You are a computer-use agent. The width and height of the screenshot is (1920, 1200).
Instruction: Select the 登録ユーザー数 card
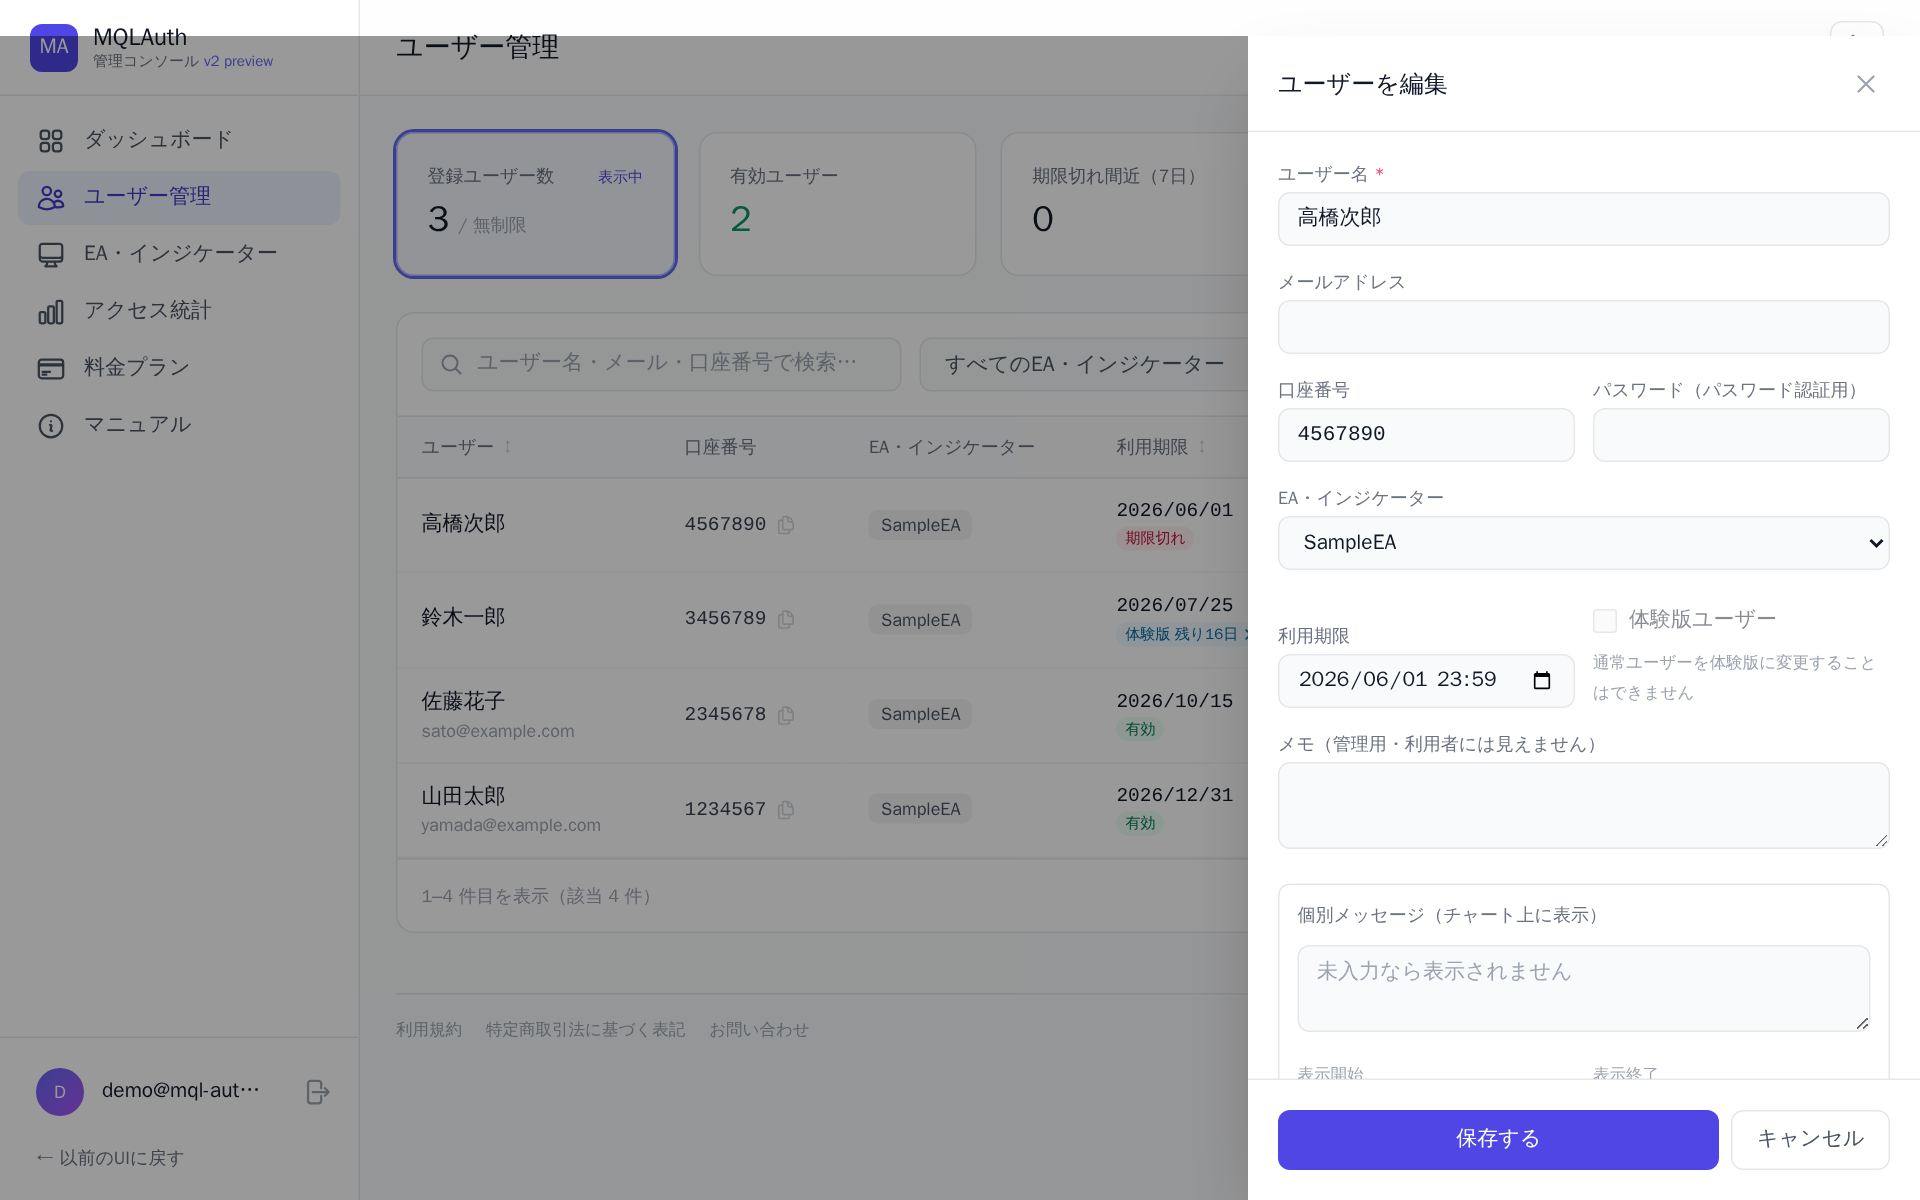click(535, 204)
